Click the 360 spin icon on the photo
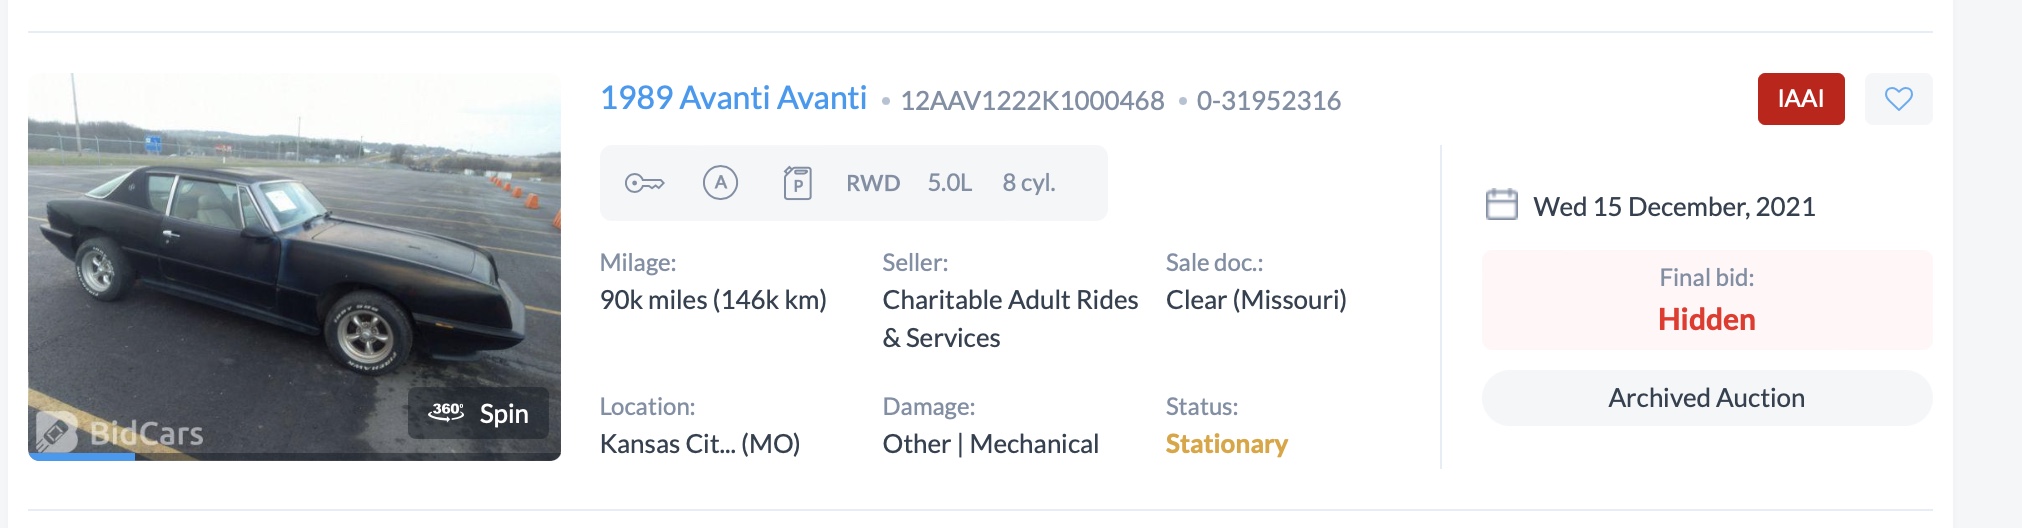The width and height of the screenshot is (2022, 528). [x=446, y=412]
